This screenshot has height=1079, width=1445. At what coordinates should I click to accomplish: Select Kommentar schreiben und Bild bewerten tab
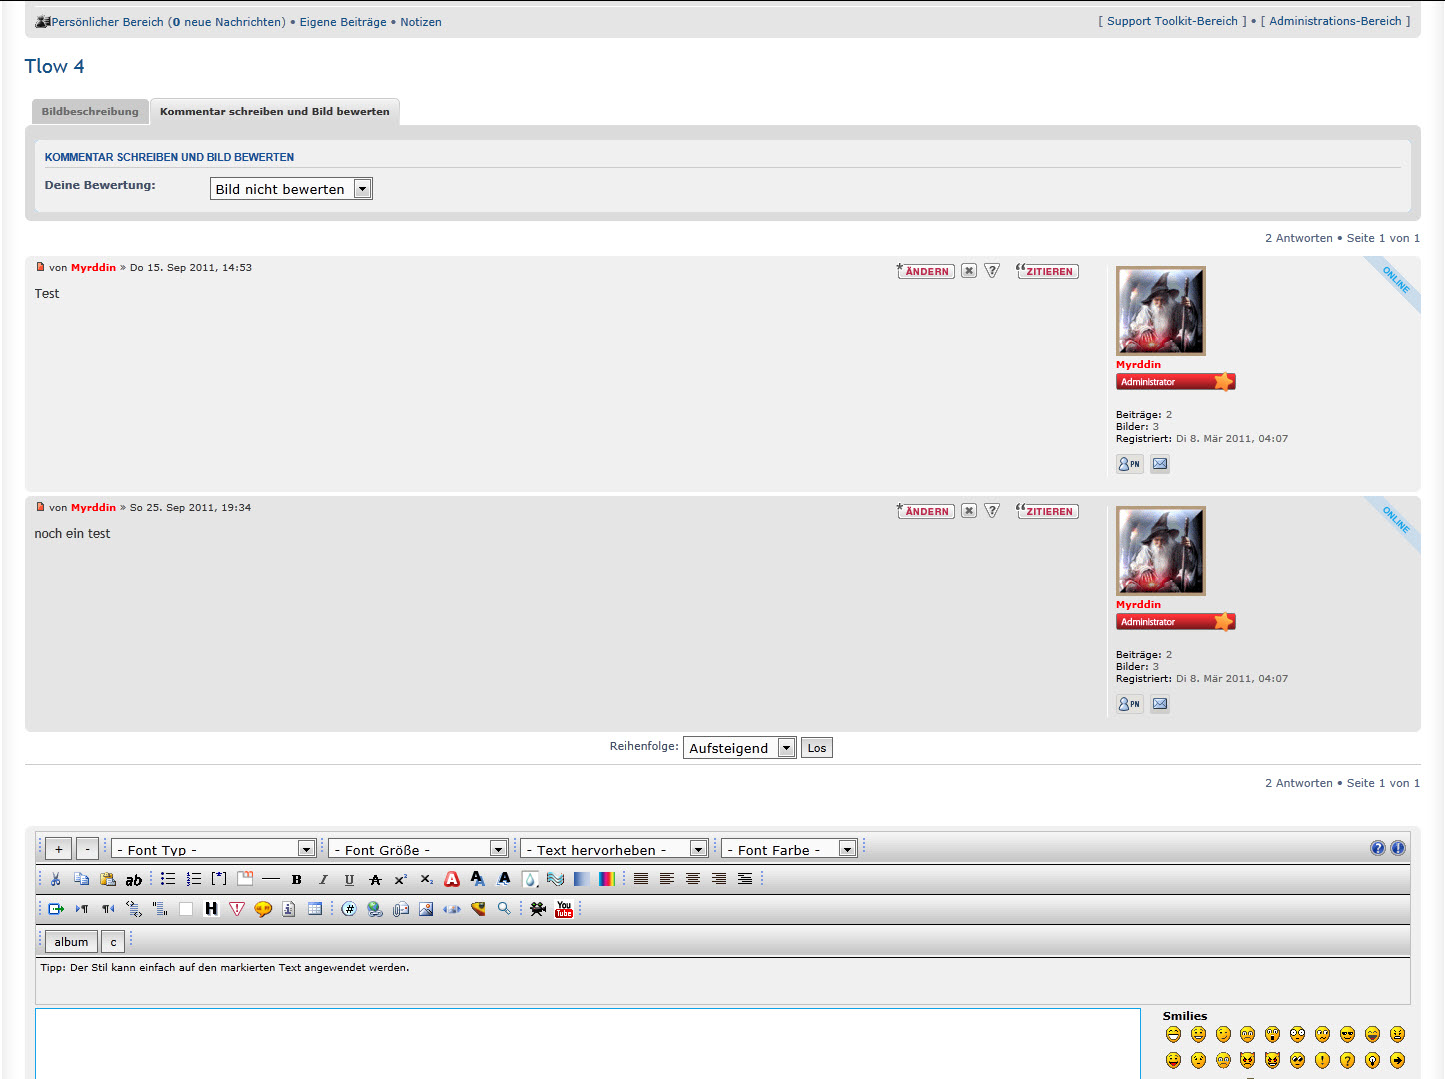275,112
